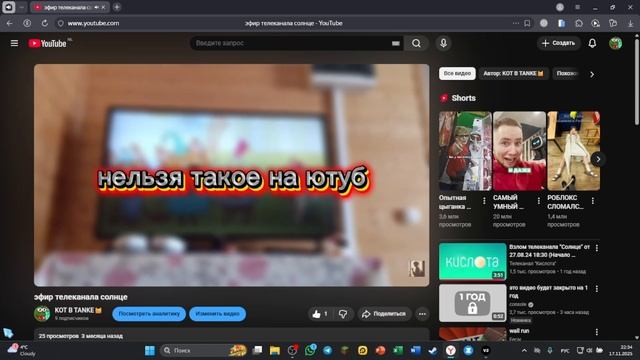Switch to Yandex Browser taskbar icon
The width and height of the screenshot is (640, 360).
point(451,350)
